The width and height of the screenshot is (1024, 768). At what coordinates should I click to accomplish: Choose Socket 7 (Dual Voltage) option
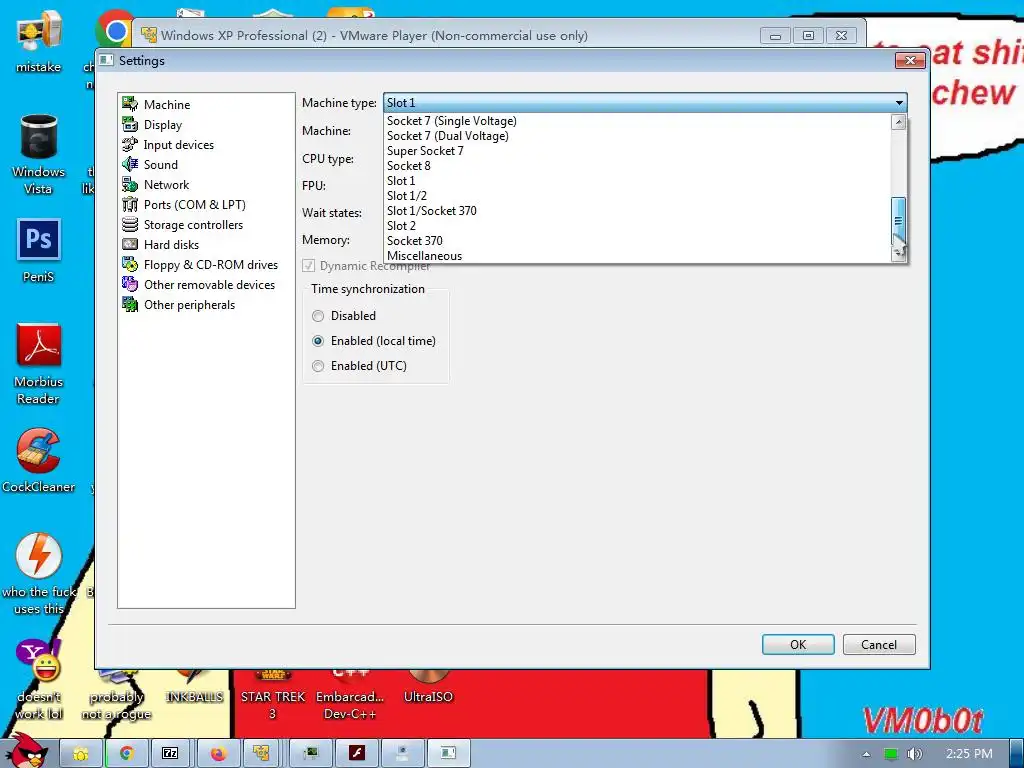pyautogui.click(x=638, y=136)
